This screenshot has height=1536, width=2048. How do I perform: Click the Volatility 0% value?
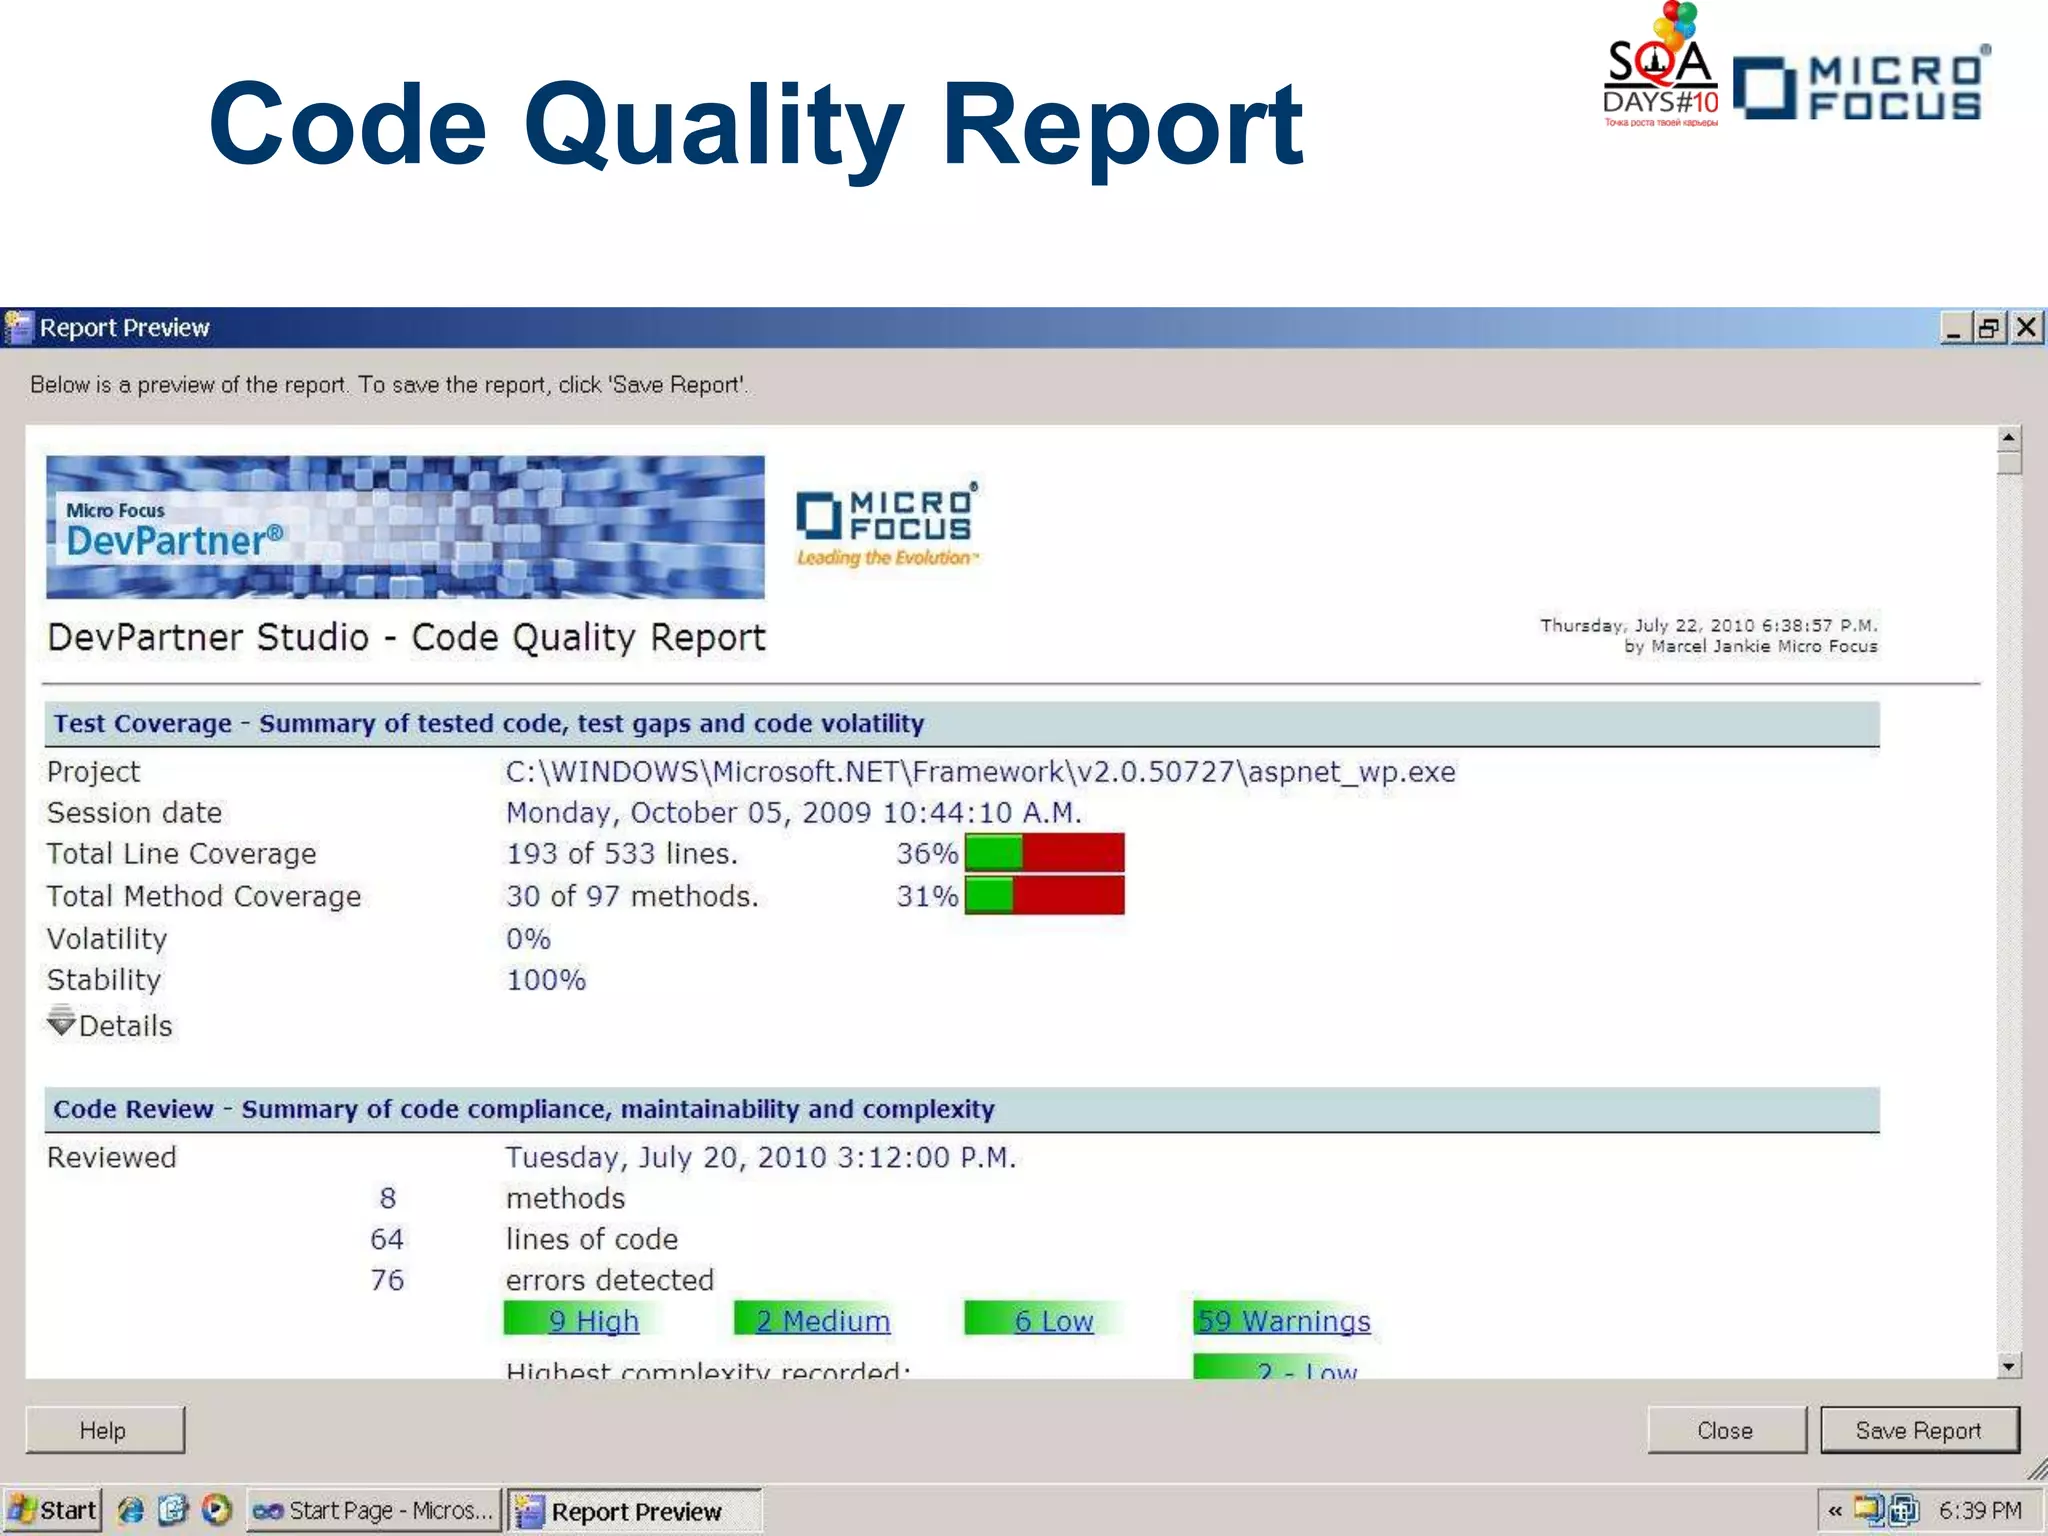tap(528, 939)
